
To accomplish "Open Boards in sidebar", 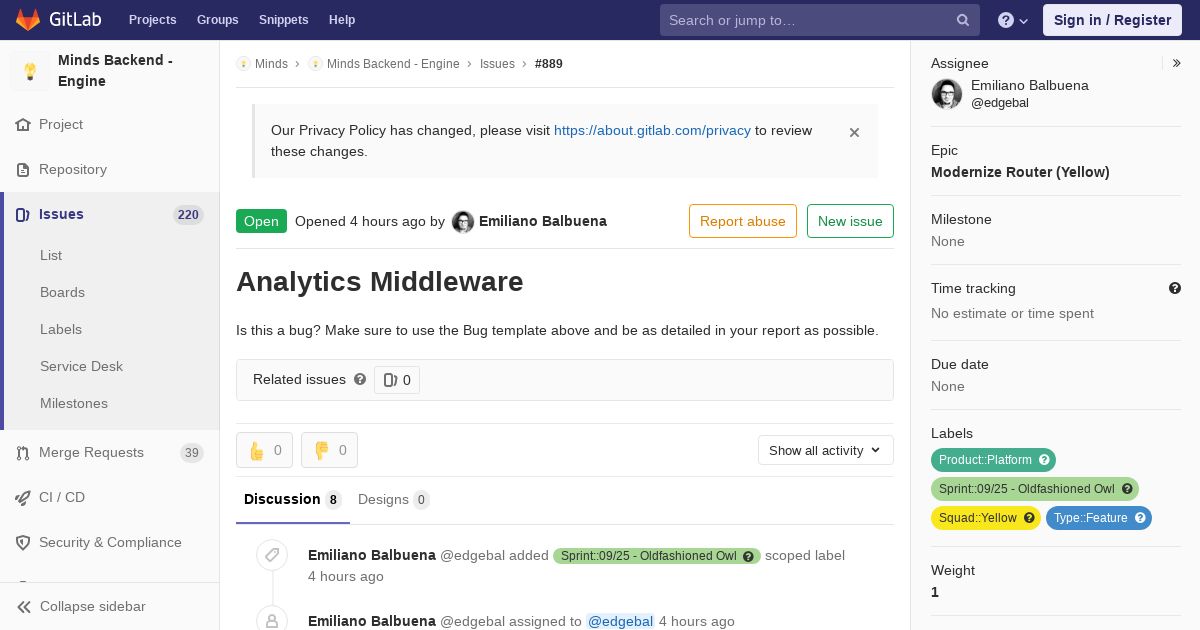I will point(62,292).
